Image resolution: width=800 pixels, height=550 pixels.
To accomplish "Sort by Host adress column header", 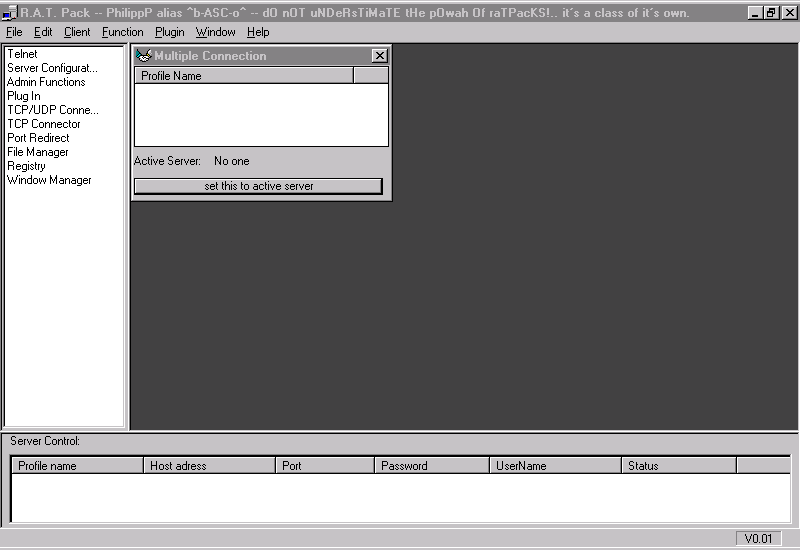I will (209, 465).
